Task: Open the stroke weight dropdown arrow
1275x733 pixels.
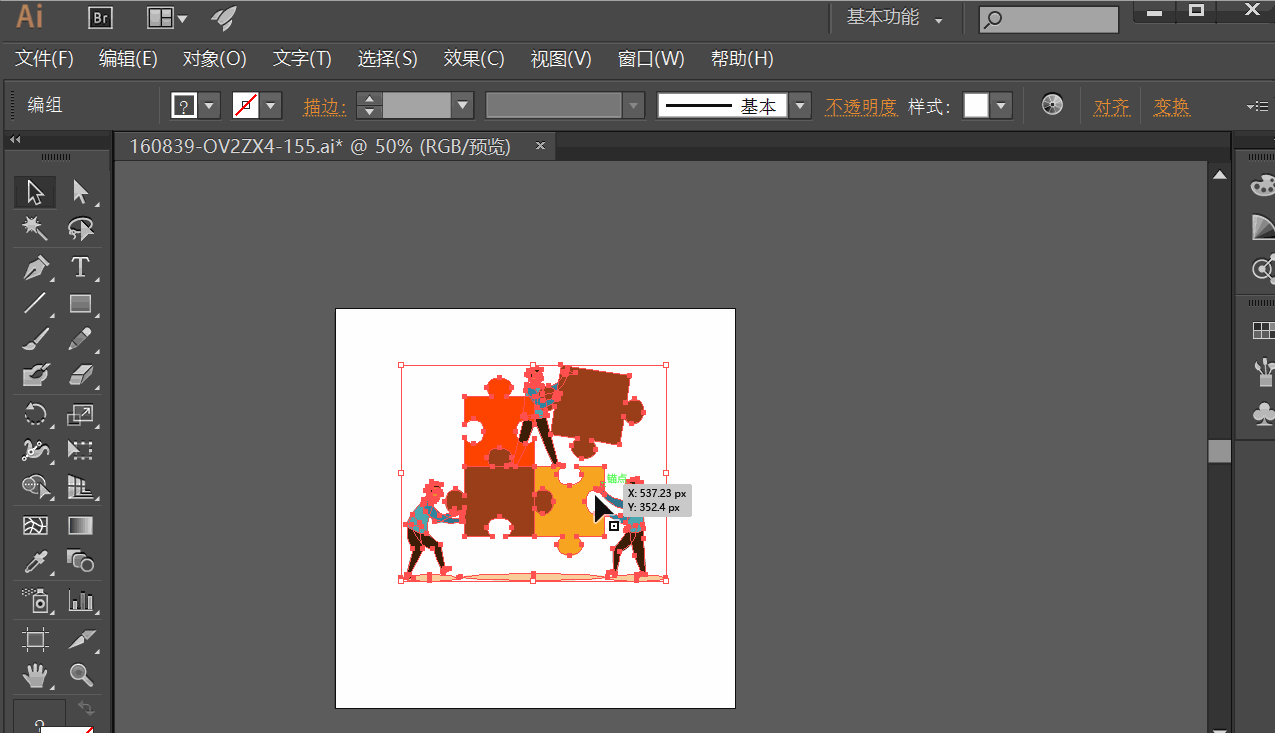Action: pyautogui.click(x=462, y=106)
